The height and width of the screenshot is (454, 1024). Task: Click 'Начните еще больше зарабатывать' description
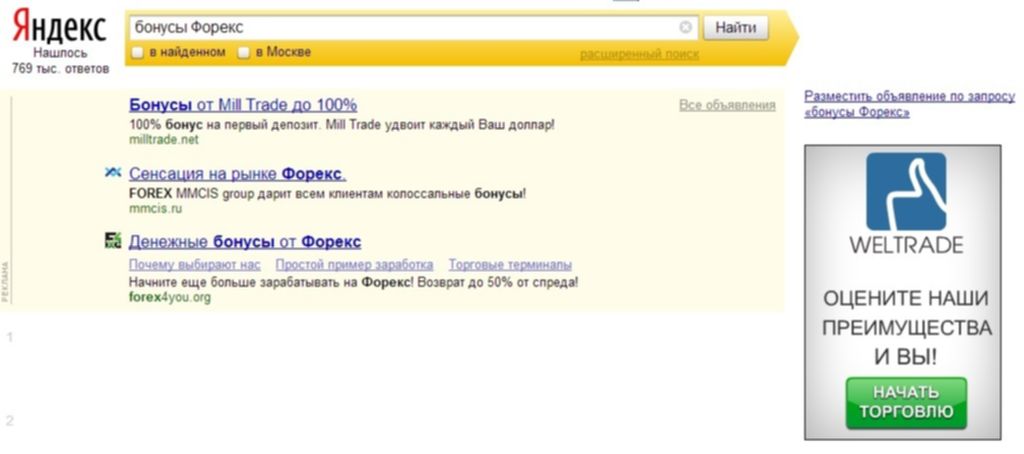(x=353, y=282)
